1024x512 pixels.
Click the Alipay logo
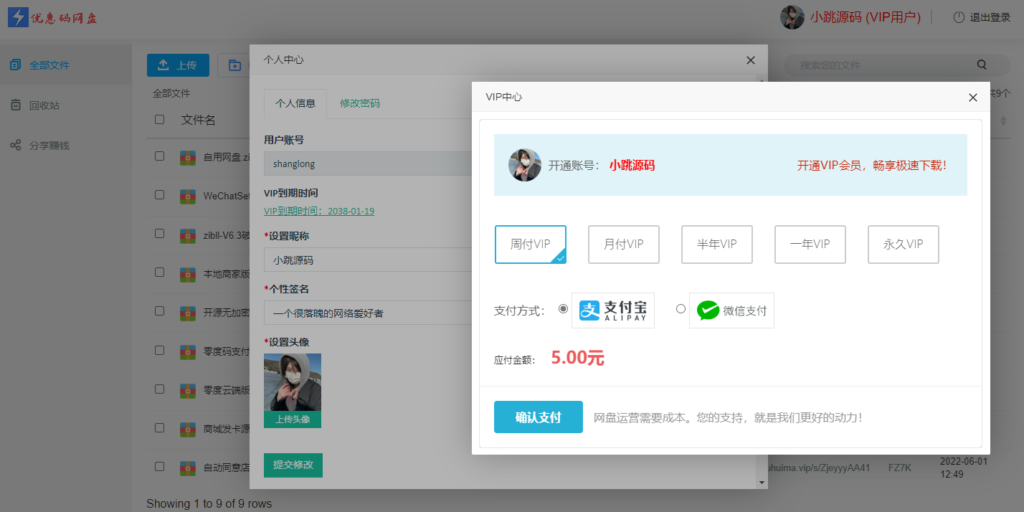(x=613, y=310)
